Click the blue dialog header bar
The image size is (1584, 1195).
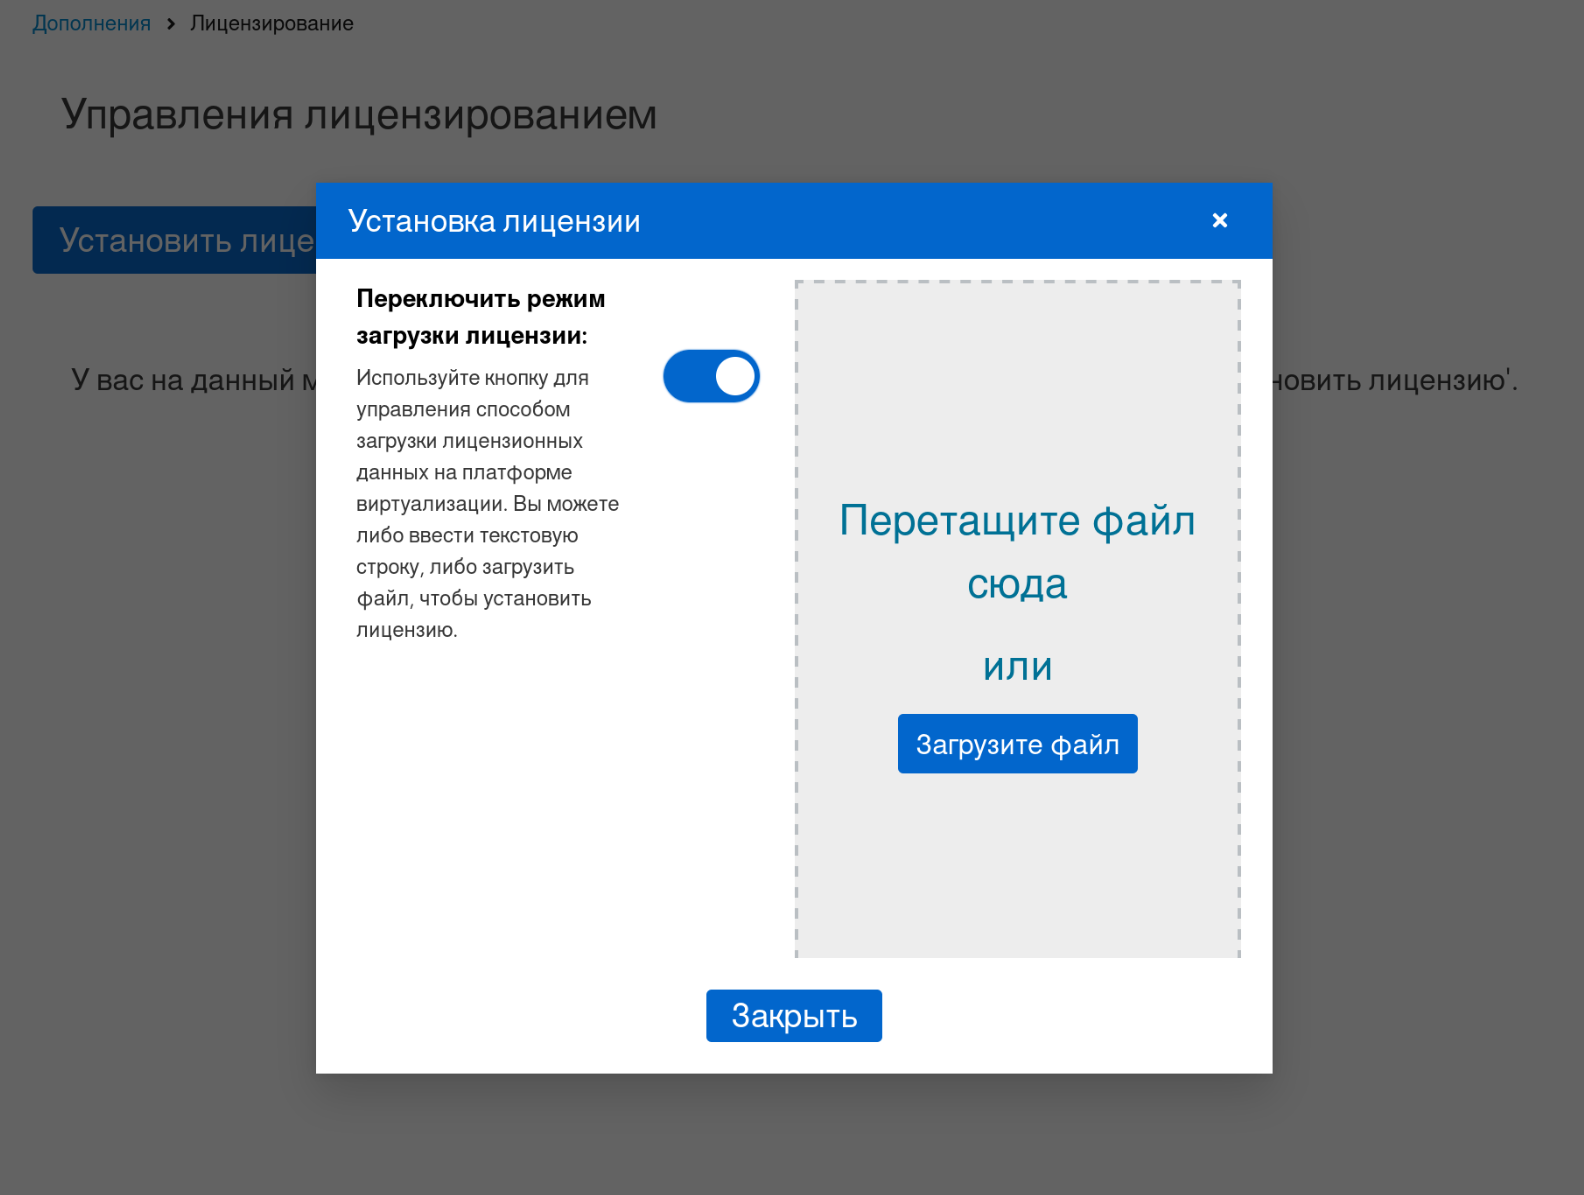[900, 221]
